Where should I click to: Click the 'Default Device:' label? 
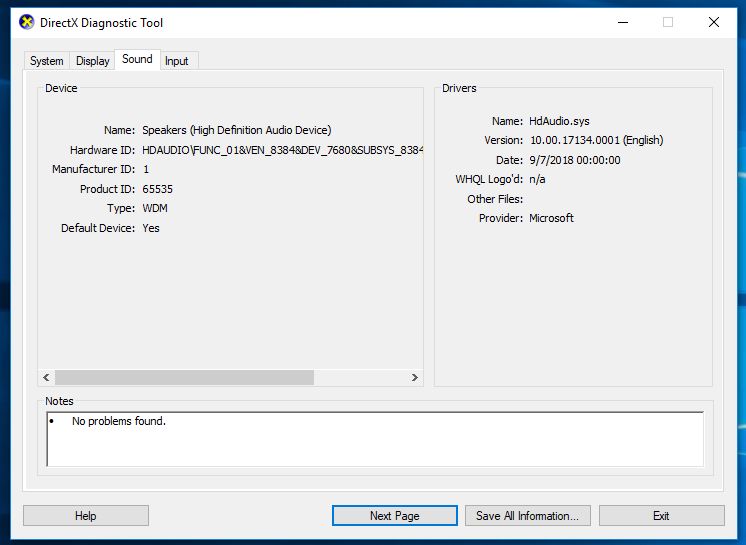(98, 228)
